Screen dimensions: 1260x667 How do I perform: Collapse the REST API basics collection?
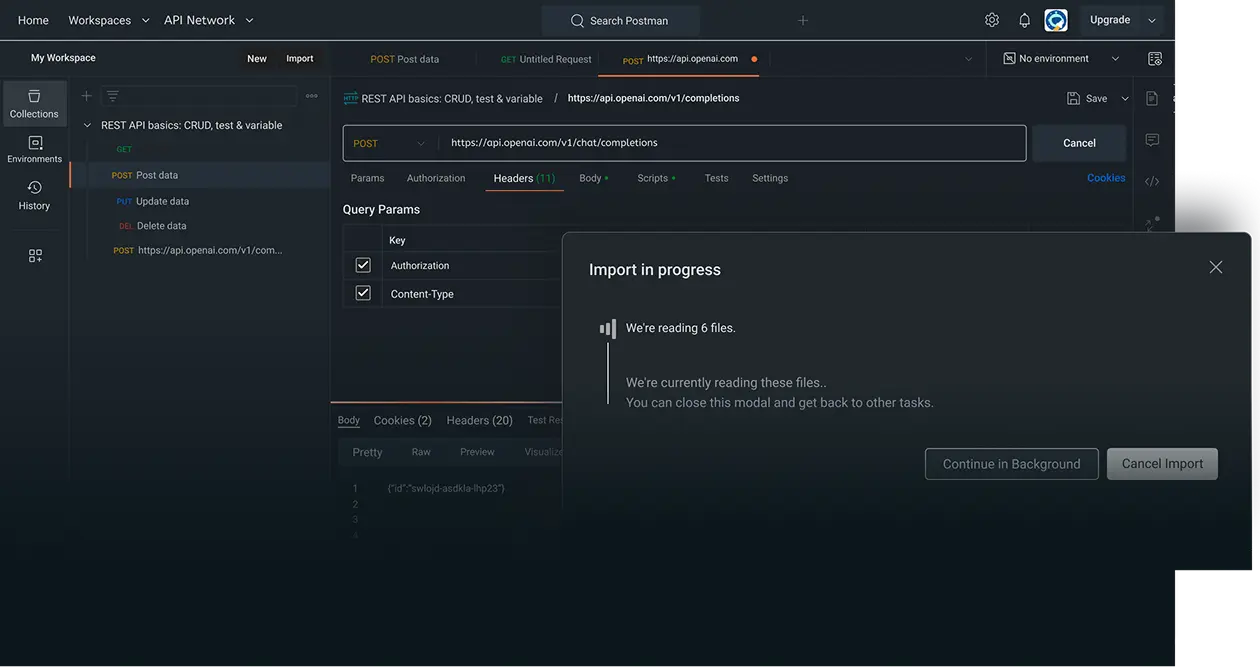87,125
